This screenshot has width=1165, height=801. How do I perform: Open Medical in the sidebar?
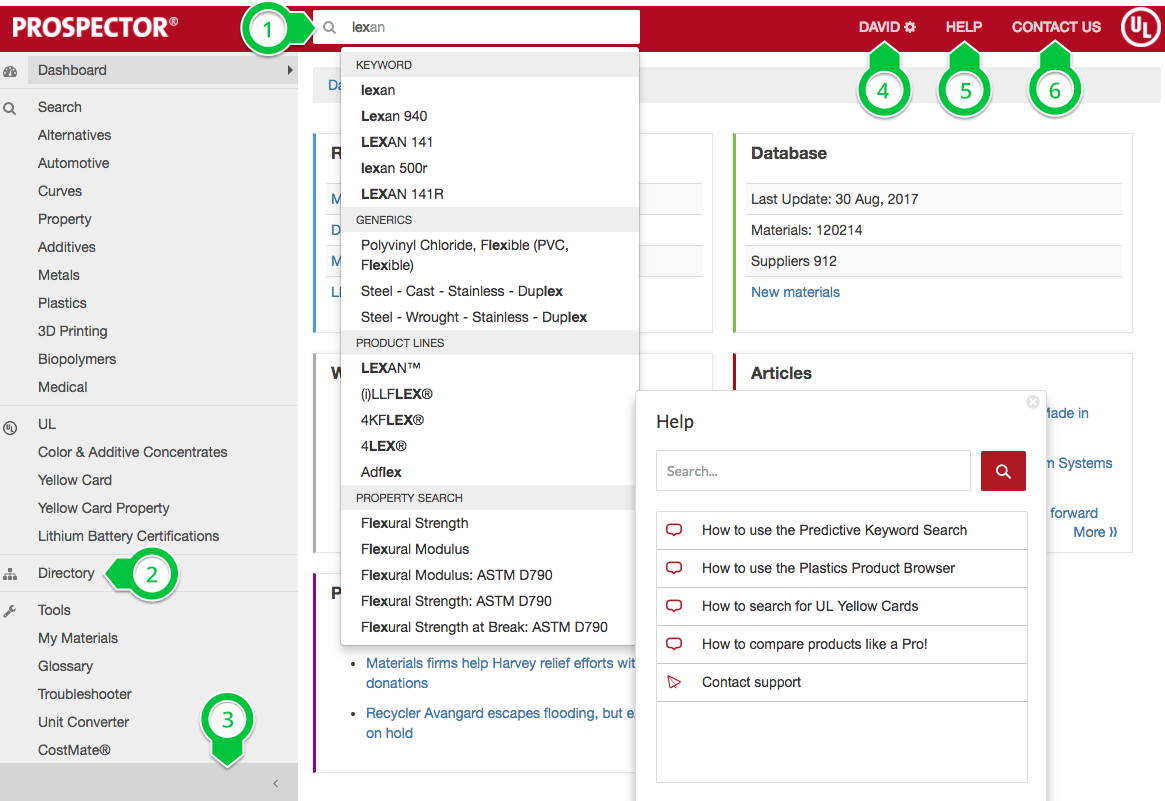click(62, 387)
